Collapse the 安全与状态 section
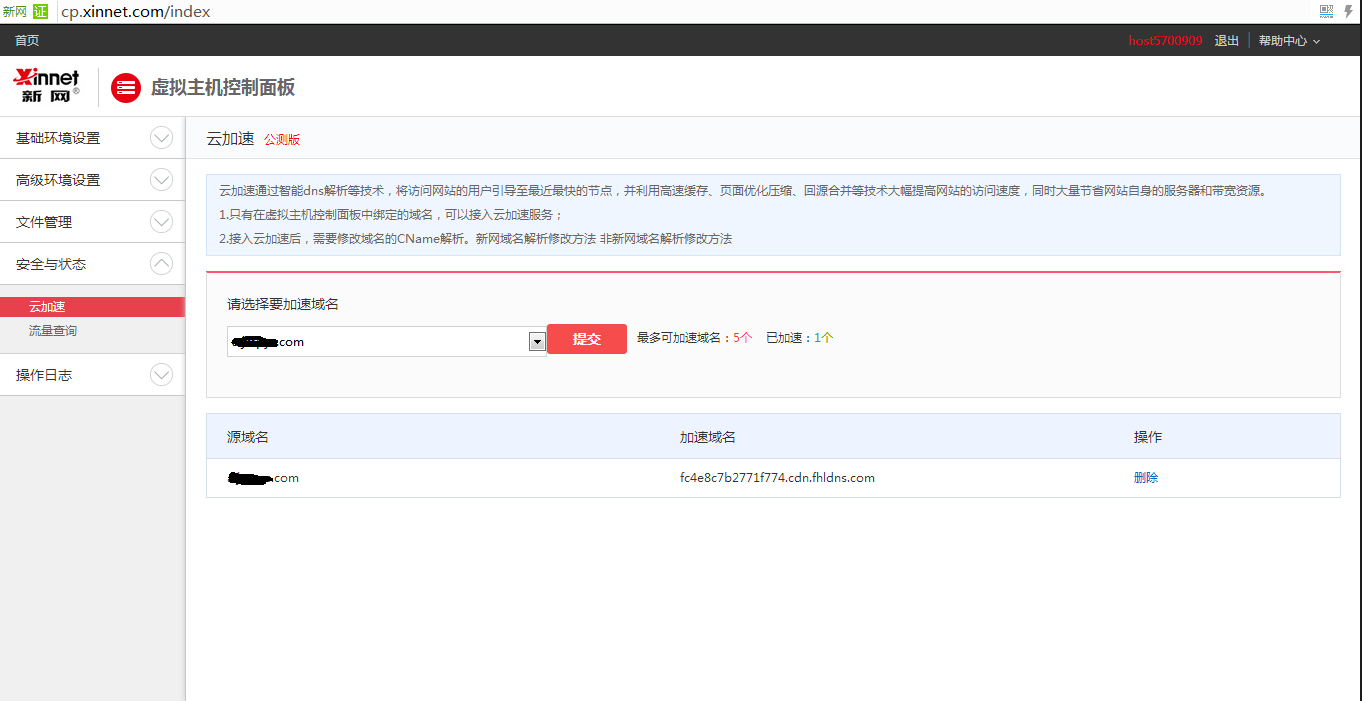This screenshot has width=1362, height=701. coord(161,264)
